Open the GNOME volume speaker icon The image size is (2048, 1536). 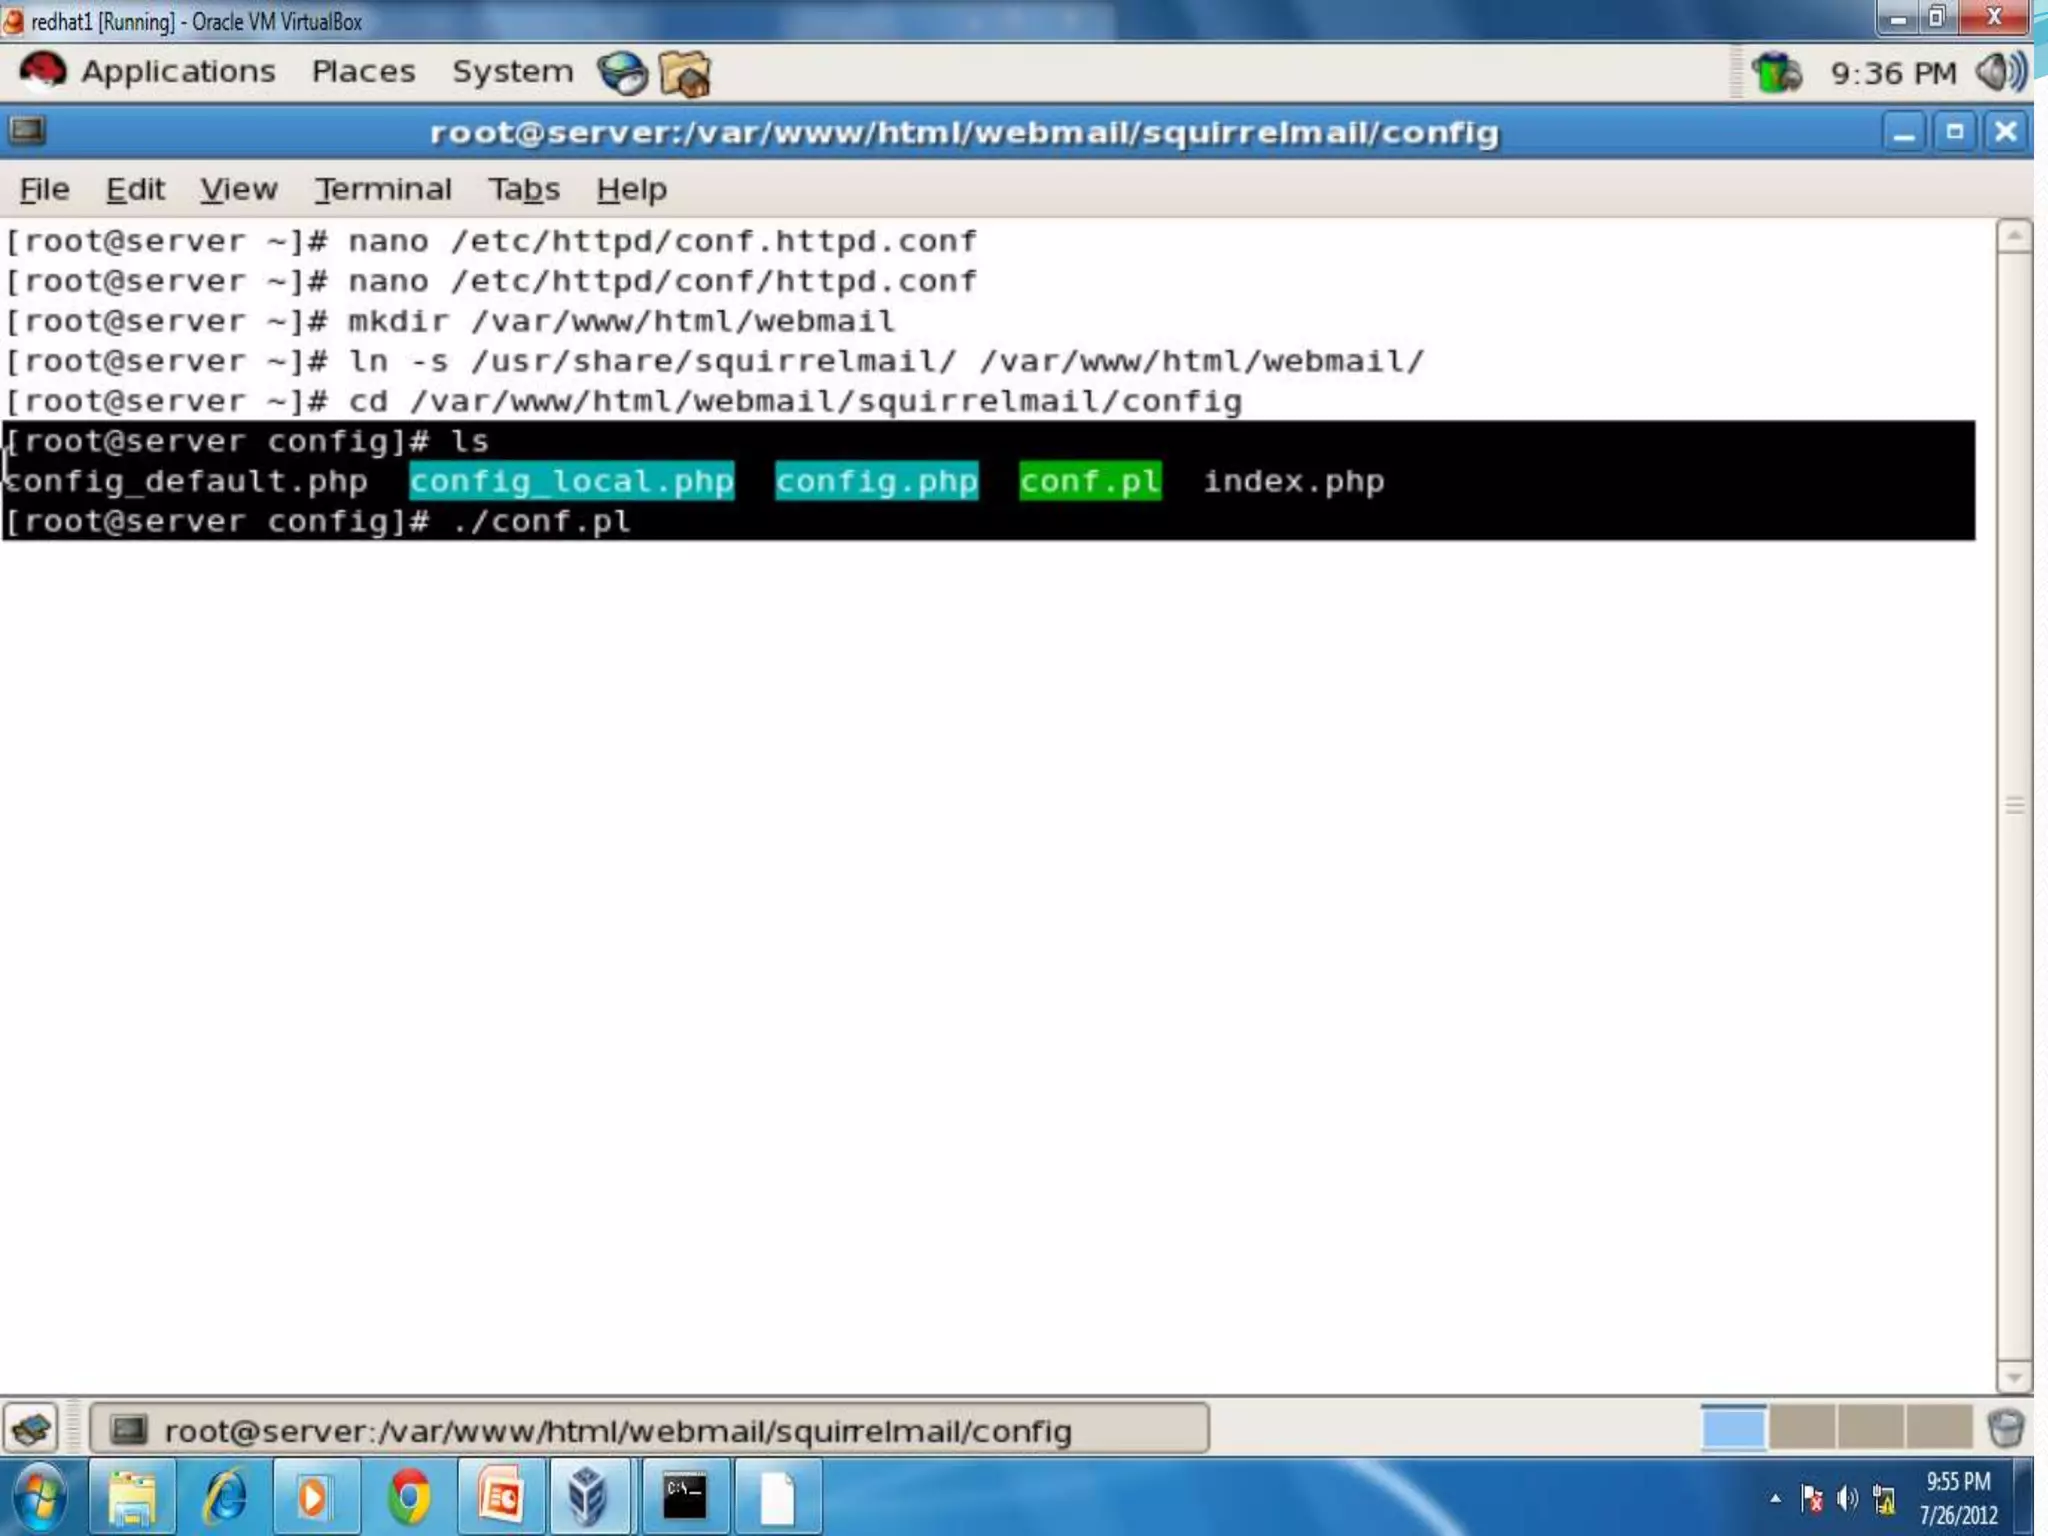point(2000,72)
